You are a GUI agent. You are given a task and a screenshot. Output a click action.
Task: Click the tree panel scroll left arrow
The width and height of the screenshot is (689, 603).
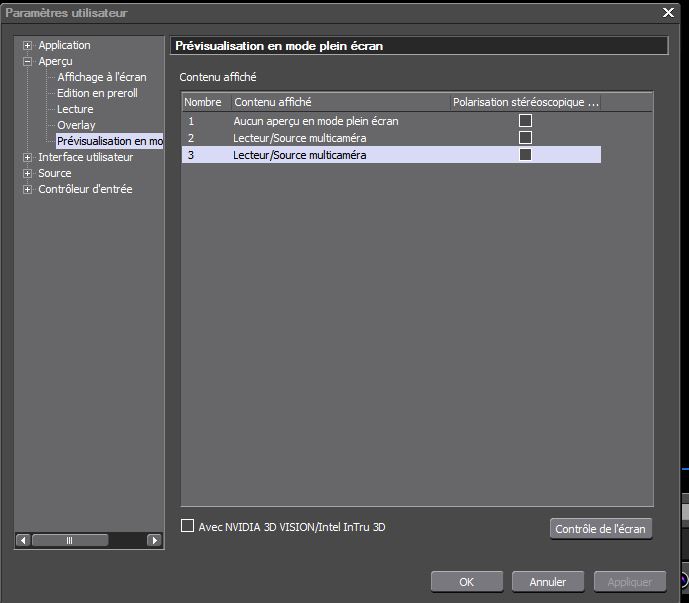tap(23, 540)
